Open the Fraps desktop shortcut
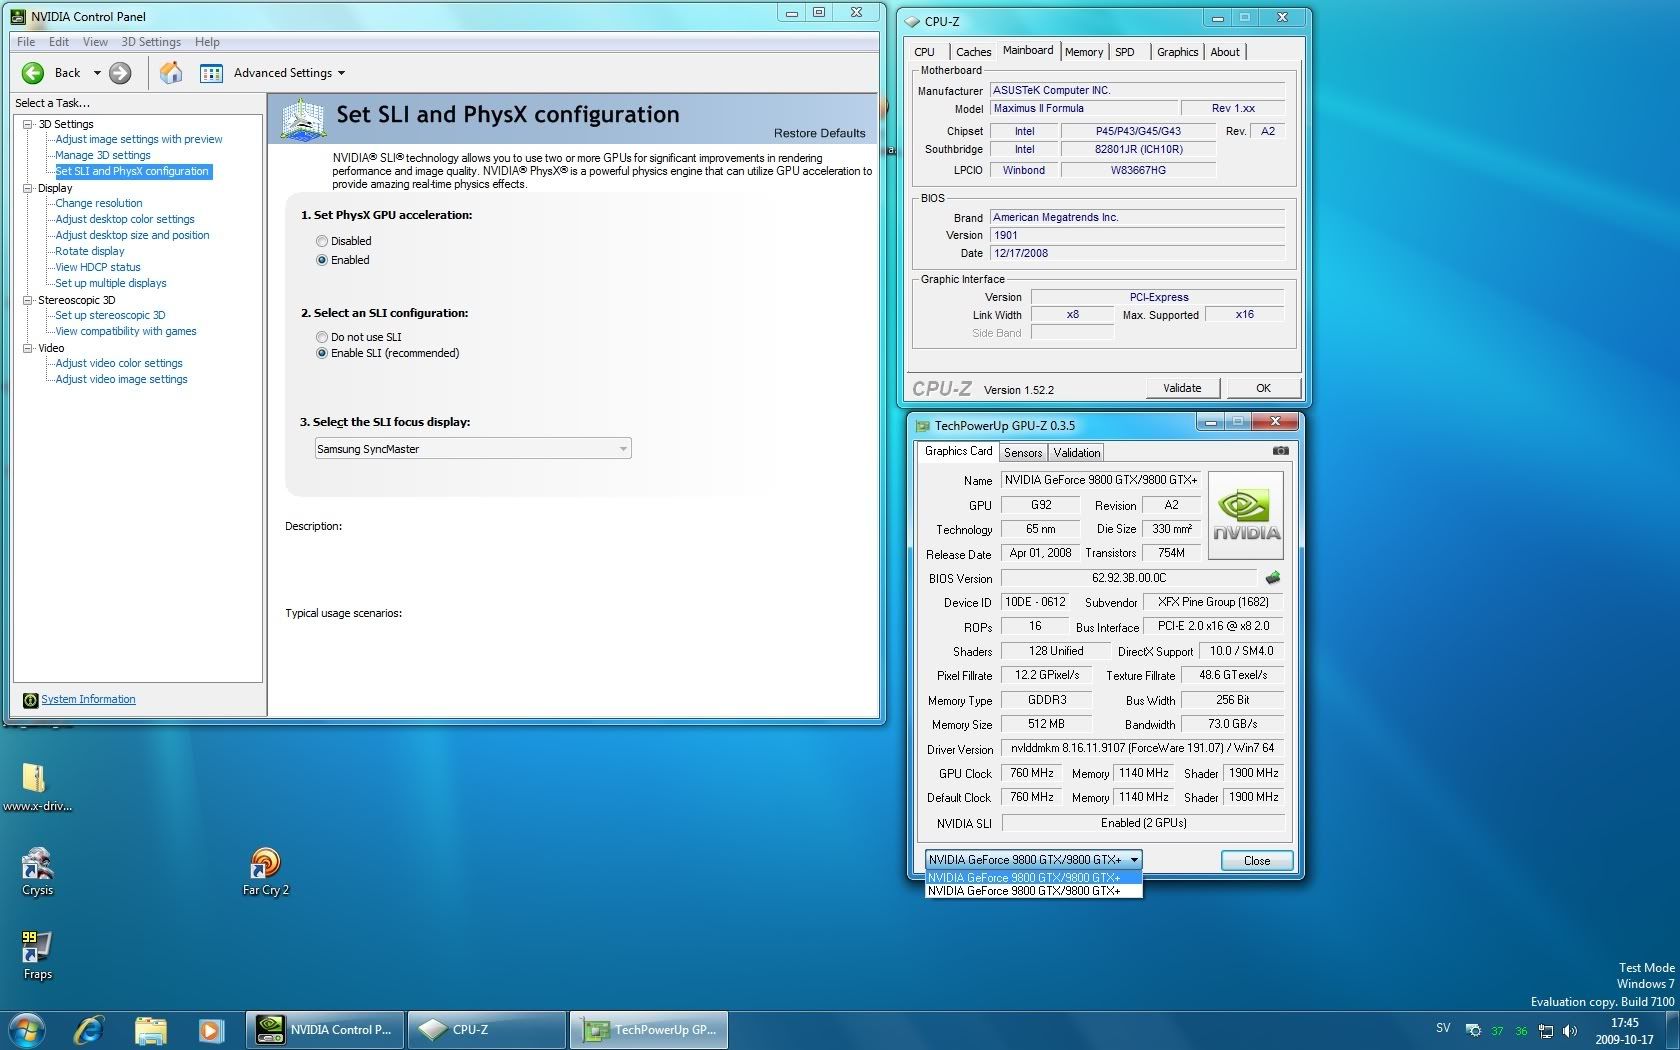 point(37,955)
